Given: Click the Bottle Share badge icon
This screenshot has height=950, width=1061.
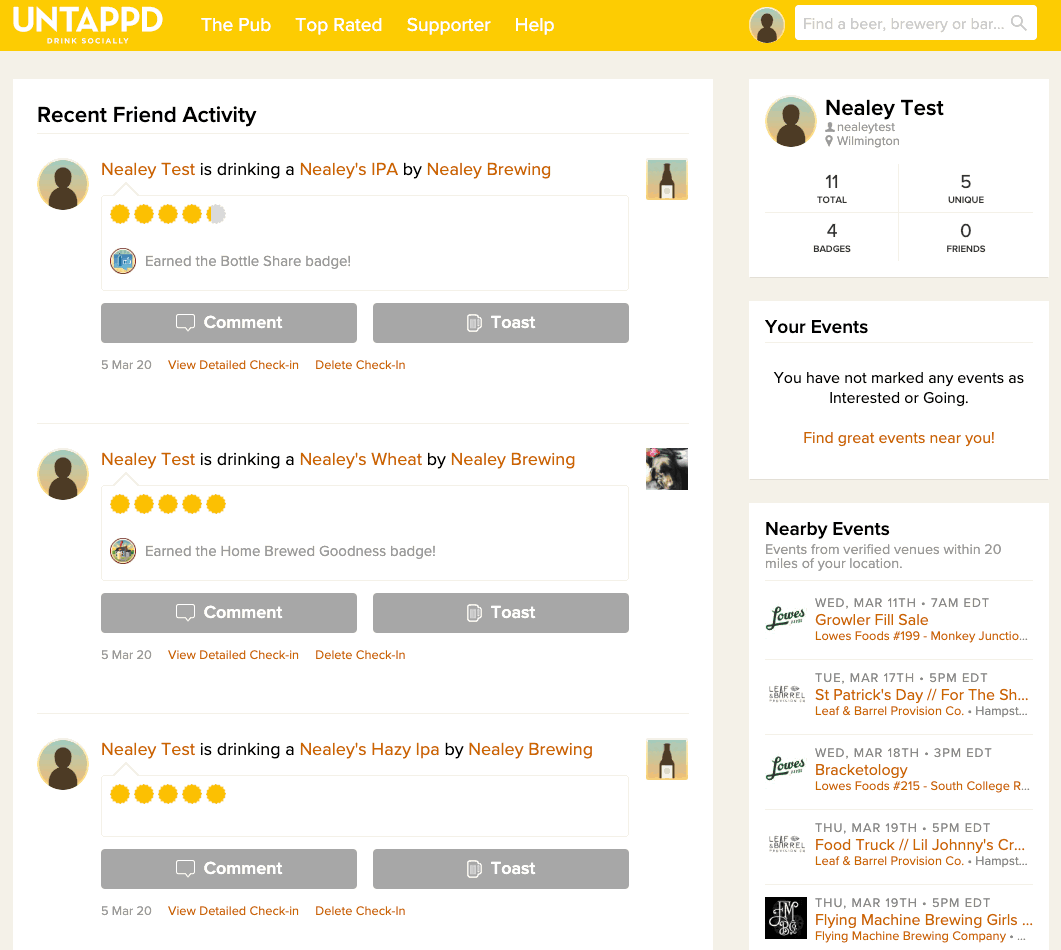Looking at the screenshot, I should click(123, 261).
